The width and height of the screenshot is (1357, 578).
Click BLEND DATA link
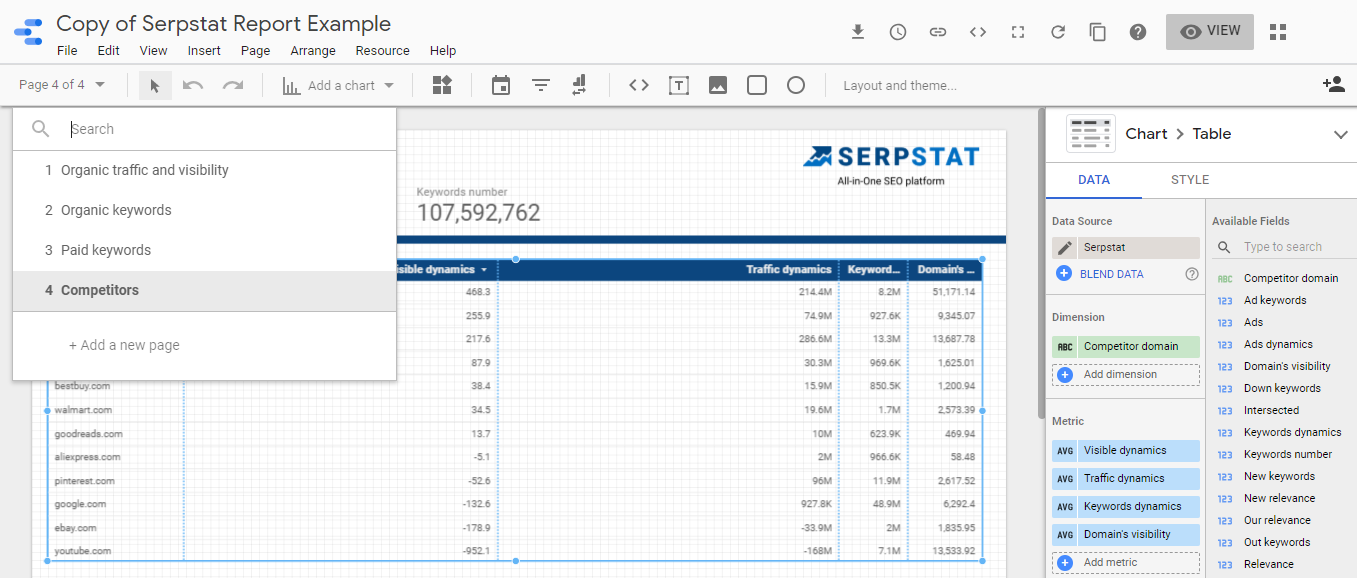[x=1112, y=274]
